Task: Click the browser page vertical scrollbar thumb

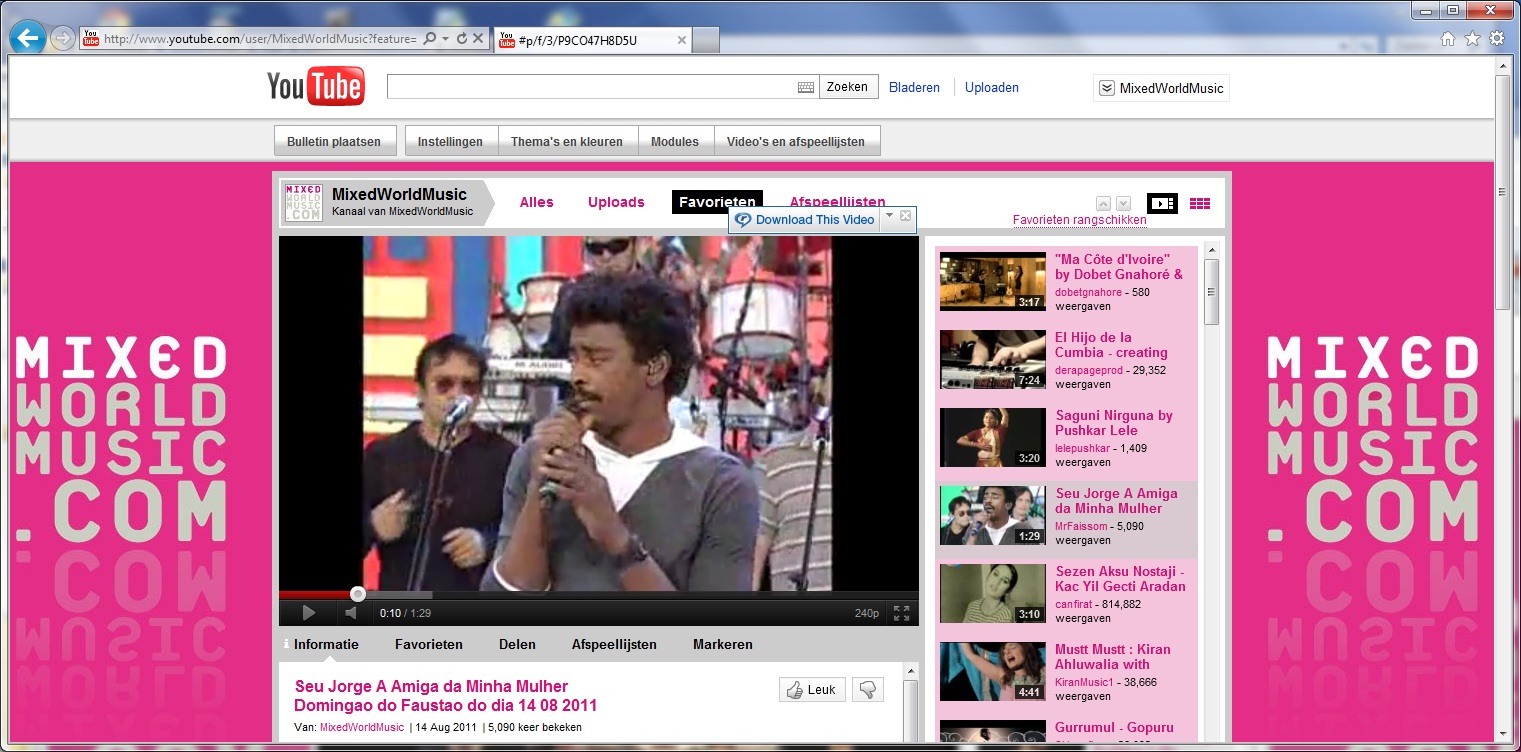Action: point(1502,193)
